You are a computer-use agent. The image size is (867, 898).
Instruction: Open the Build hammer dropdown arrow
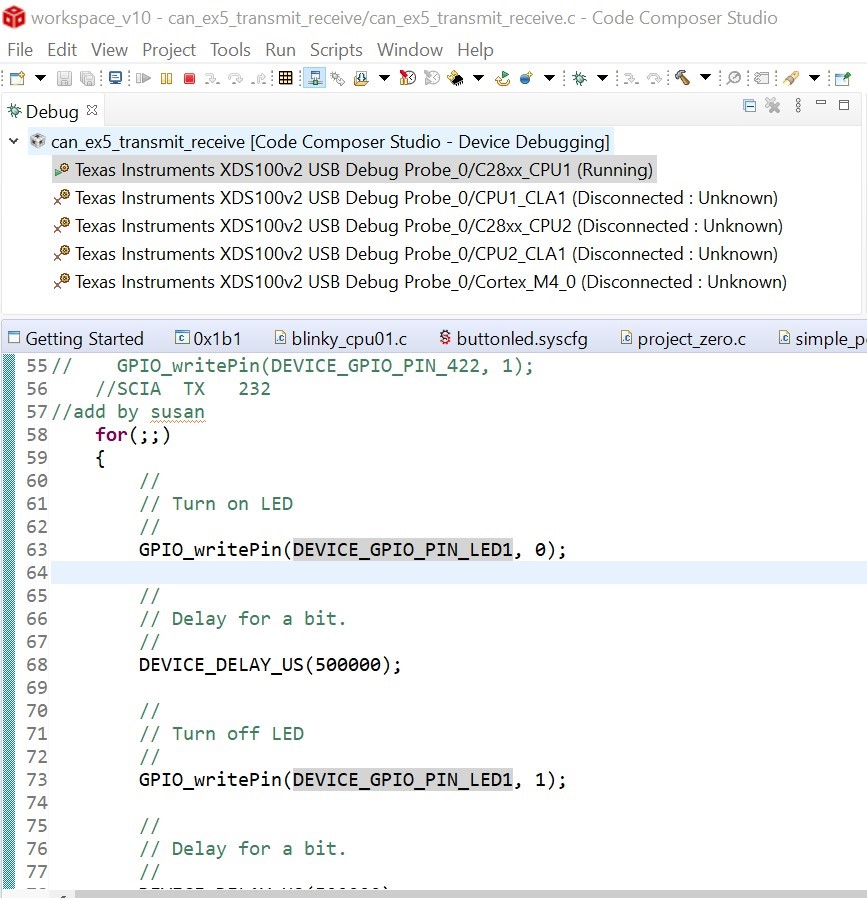click(x=706, y=78)
